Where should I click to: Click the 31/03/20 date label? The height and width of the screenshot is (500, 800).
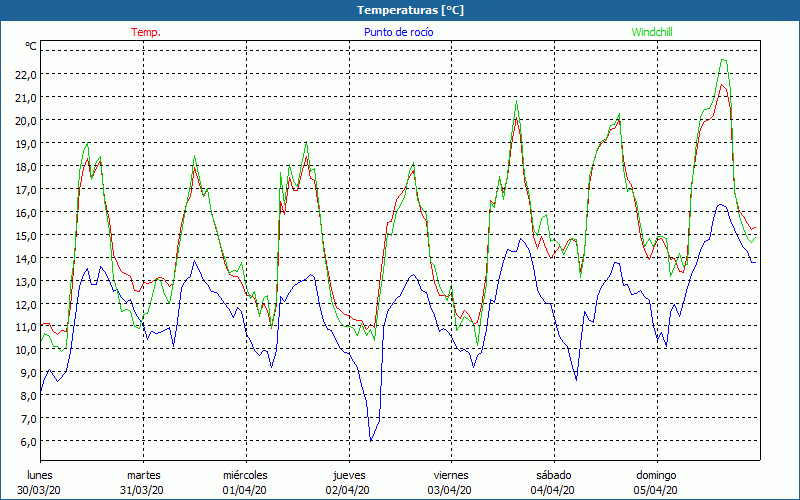pos(142,490)
